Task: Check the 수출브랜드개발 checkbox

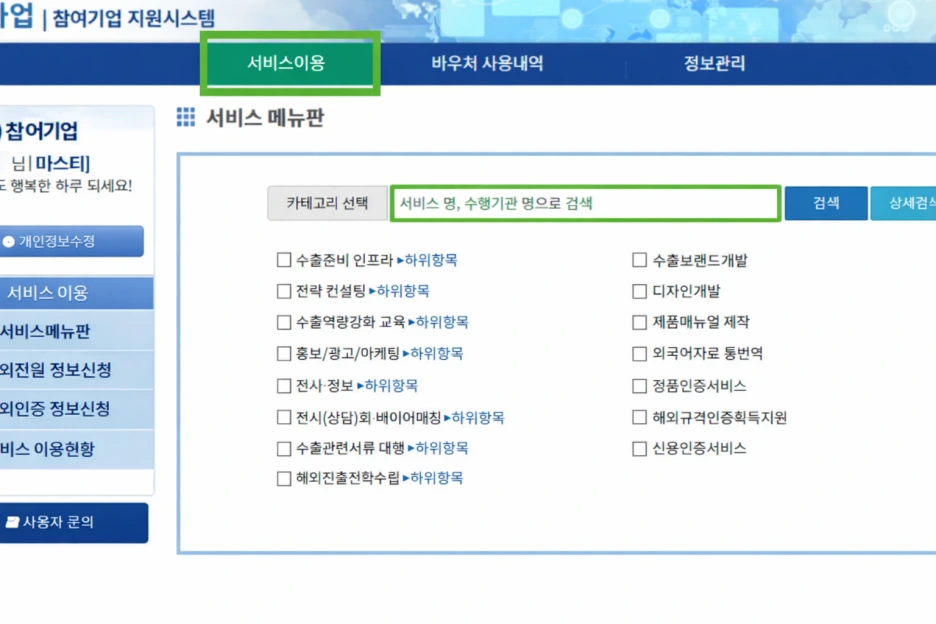Action: pyautogui.click(x=638, y=259)
